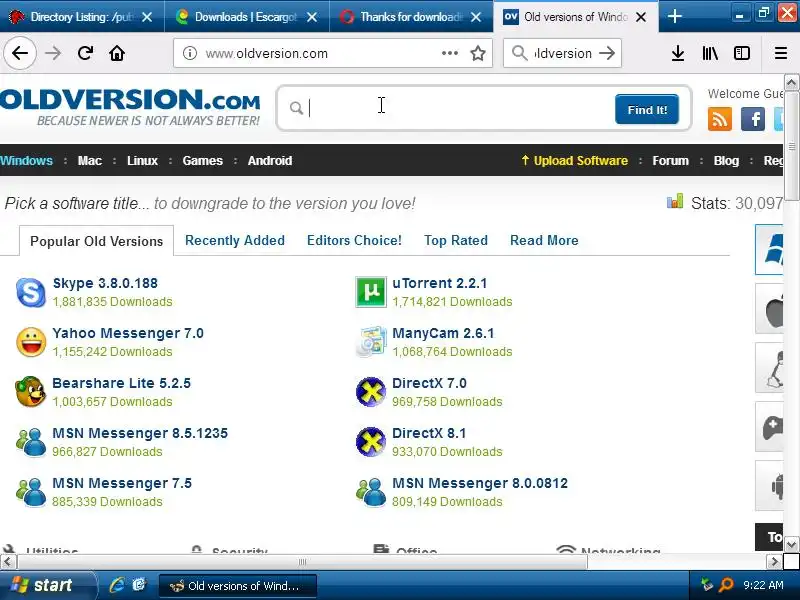Click the ManyCam icon
The image size is (800, 600).
point(371,341)
